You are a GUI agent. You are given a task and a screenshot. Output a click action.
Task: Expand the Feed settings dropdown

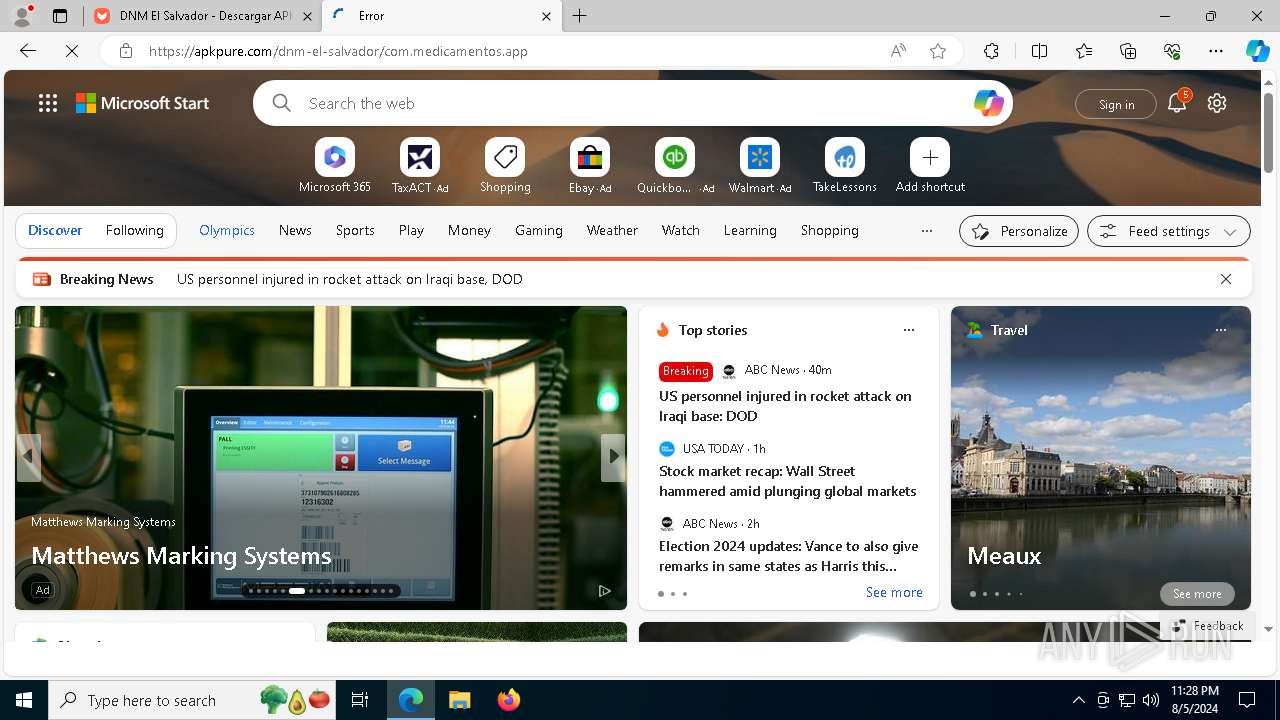[x=1169, y=231]
